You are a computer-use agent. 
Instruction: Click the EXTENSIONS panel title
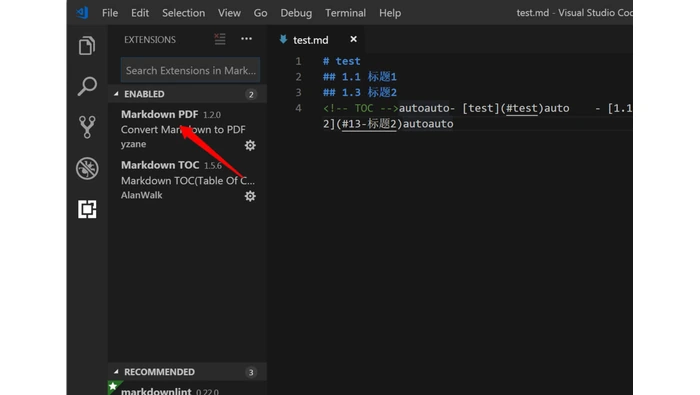[150, 40]
